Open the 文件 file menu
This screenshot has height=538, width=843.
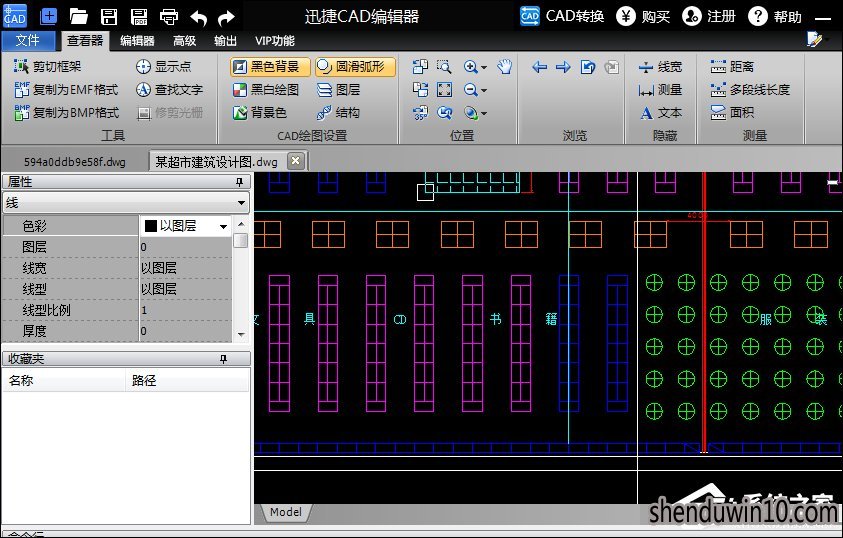(28, 40)
